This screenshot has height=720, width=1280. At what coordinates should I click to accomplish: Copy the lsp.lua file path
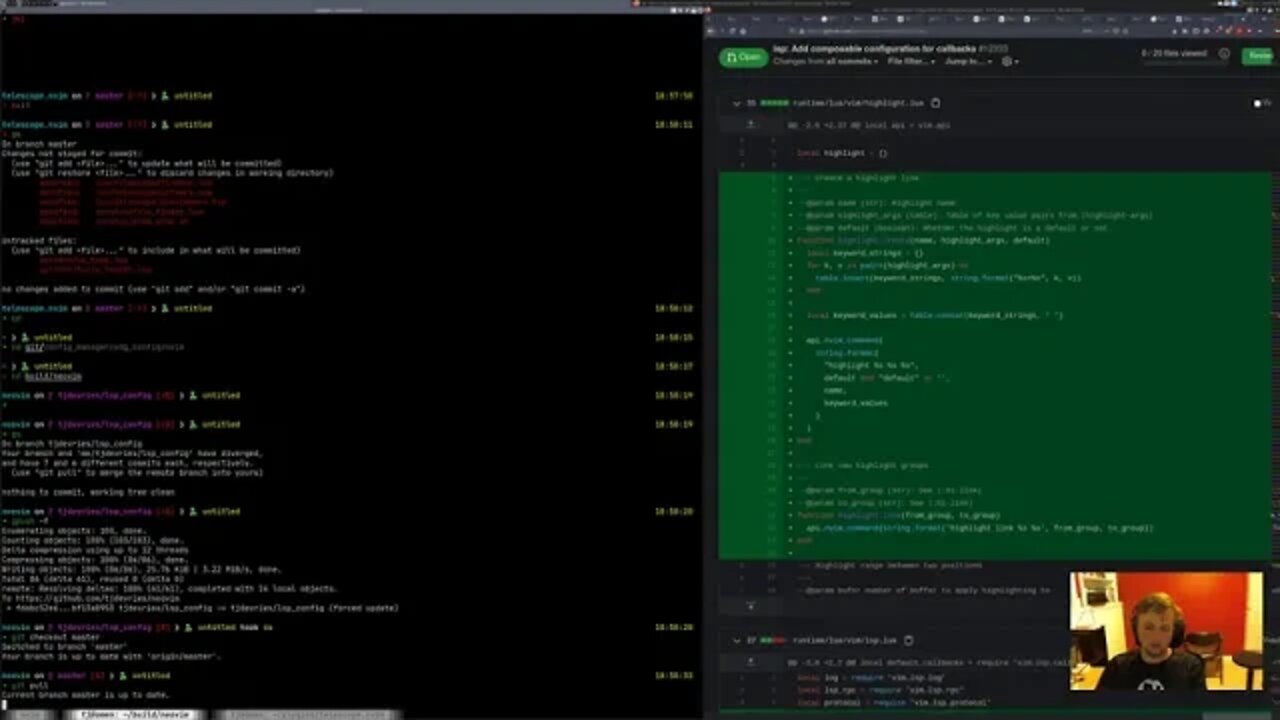coord(908,640)
